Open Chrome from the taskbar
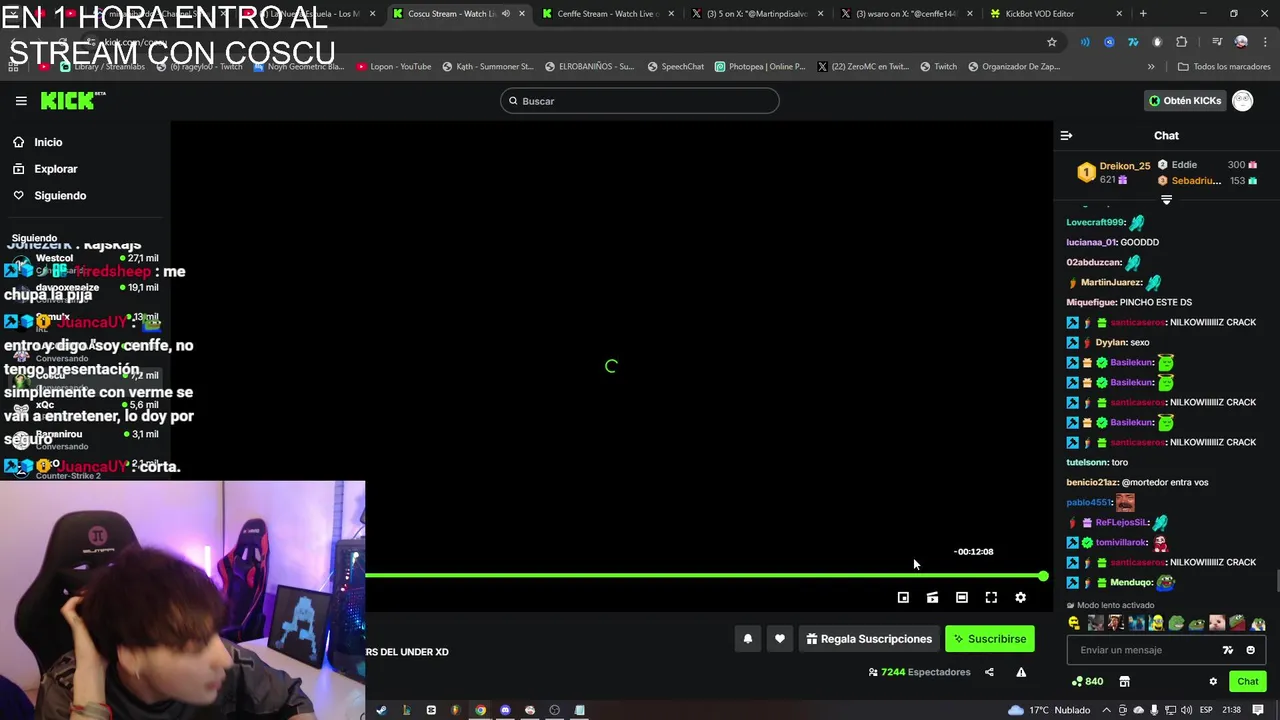The width and height of the screenshot is (1280, 720). tap(480, 710)
